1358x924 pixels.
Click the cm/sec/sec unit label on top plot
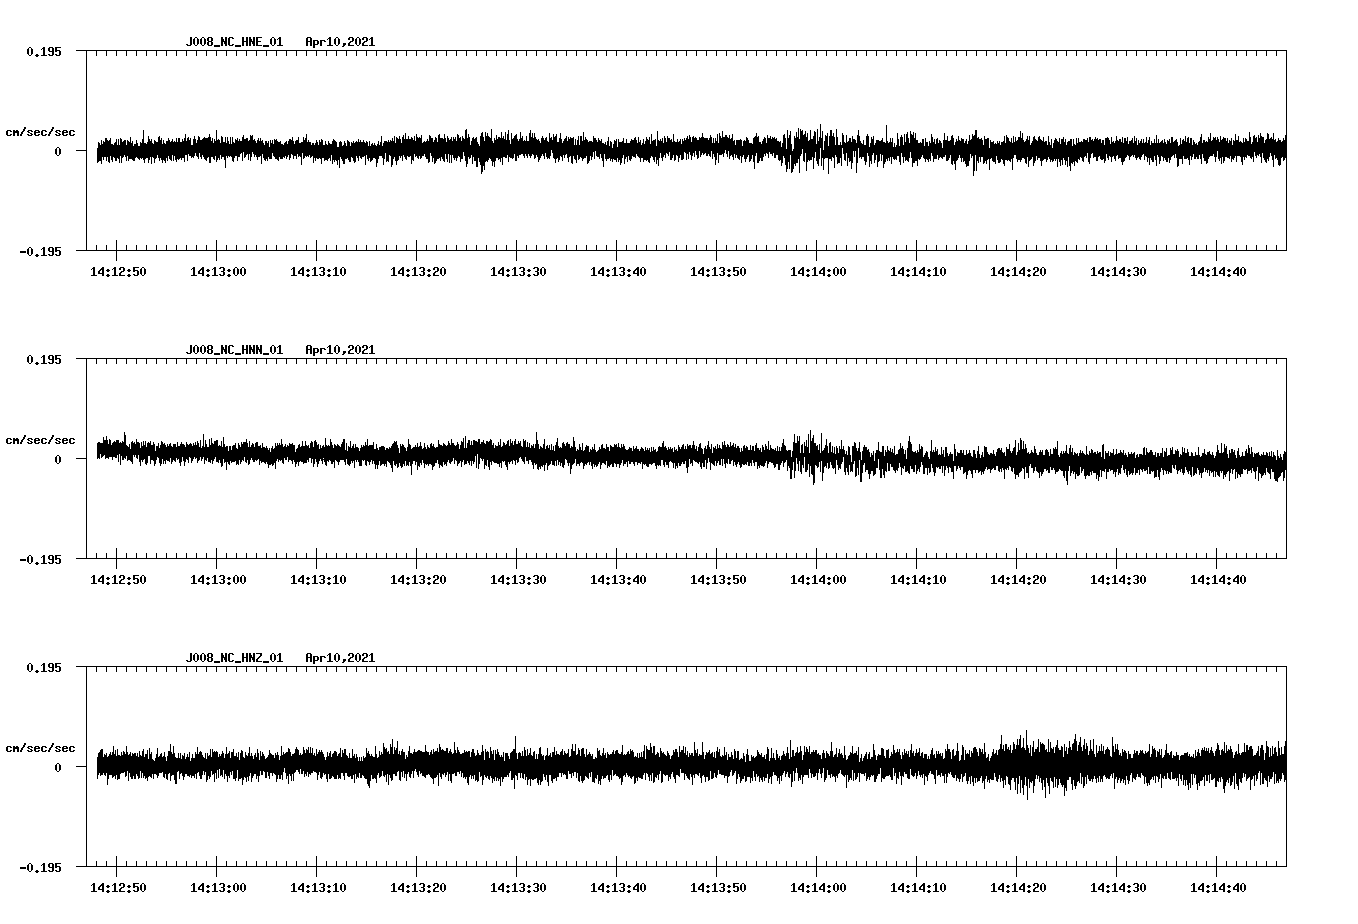pyautogui.click(x=40, y=131)
